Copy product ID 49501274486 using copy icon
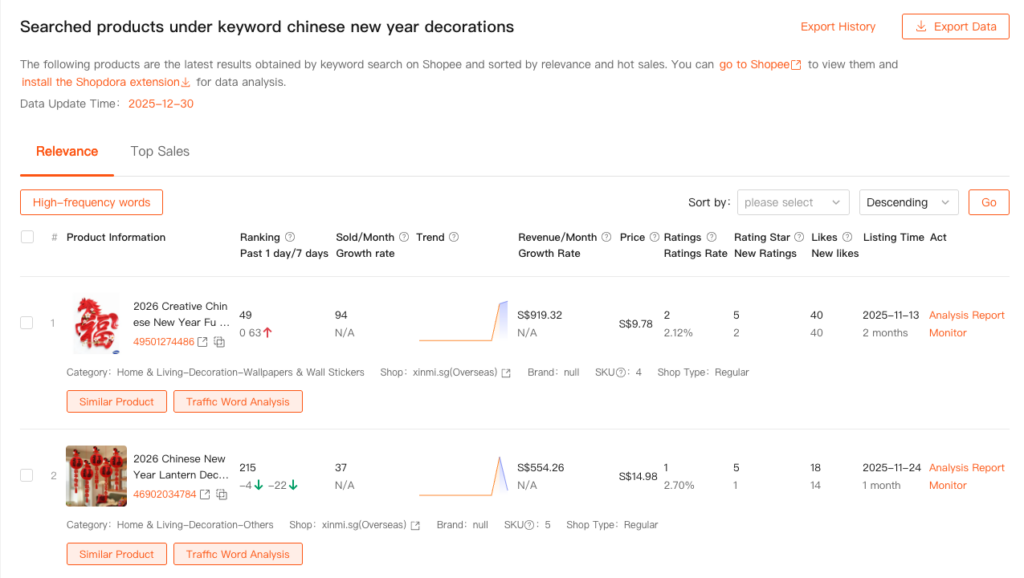1024x578 pixels. click(x=219, y=342)
